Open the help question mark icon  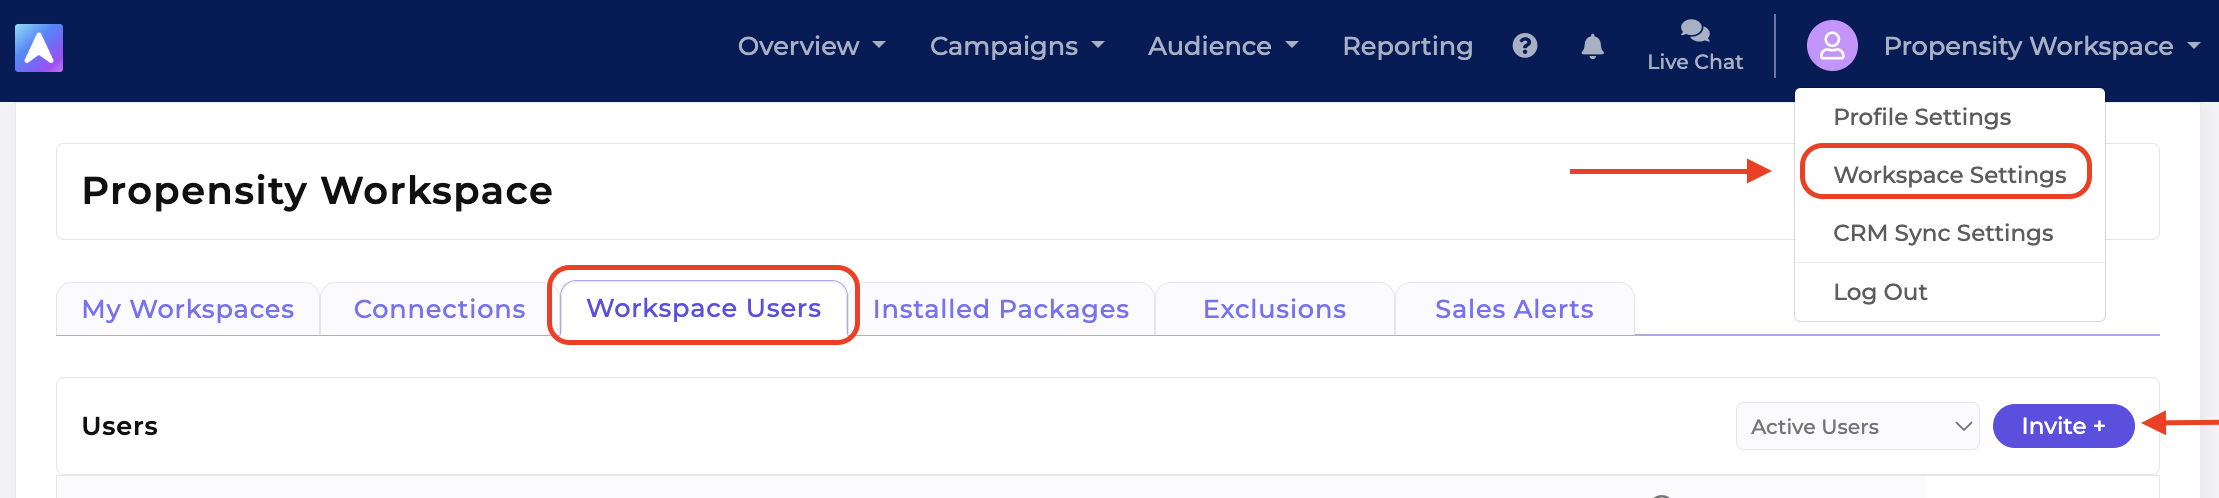(1525, 46)
